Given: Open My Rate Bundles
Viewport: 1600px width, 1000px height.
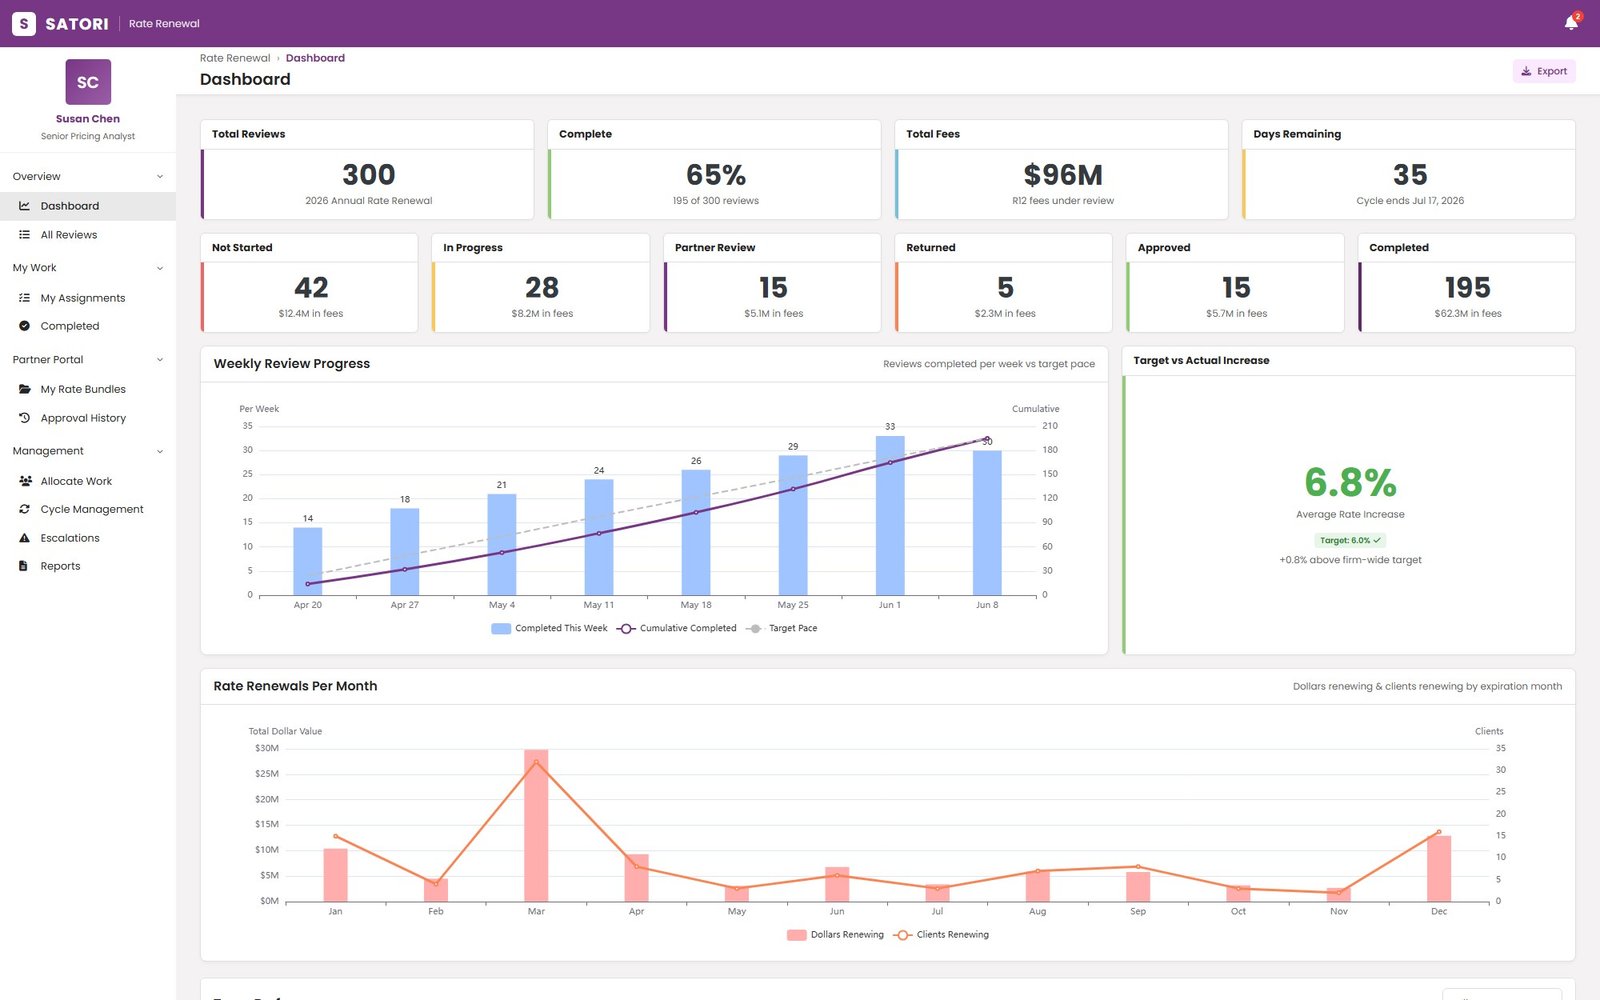Looking at the screenshot, I should 88,389.
